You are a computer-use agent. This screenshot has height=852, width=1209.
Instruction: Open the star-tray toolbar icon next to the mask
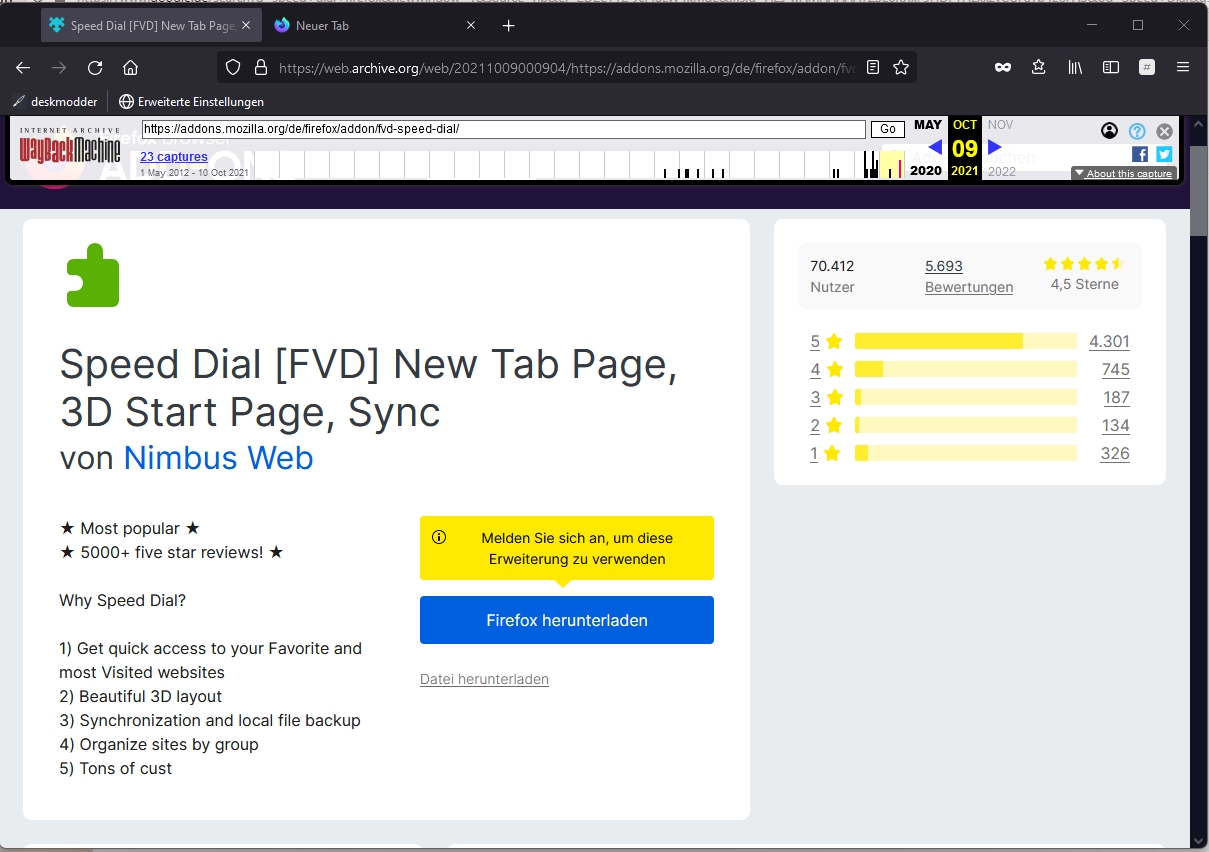[x=1039, y=68]
